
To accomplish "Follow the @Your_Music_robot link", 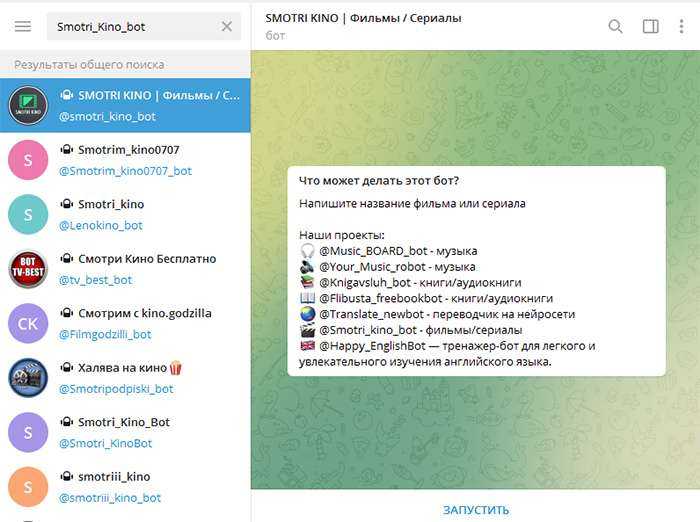I will pyautogui.click(x=372, y=267).
